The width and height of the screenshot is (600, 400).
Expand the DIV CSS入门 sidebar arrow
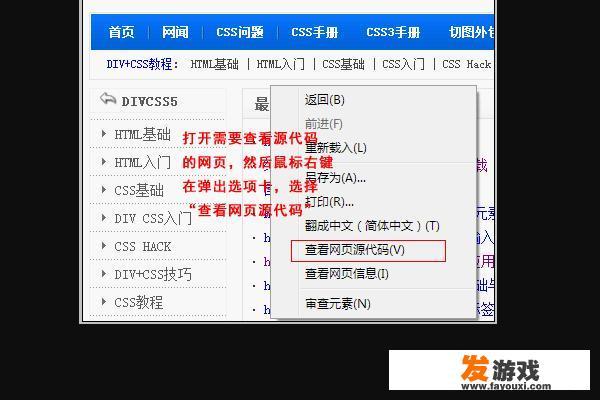[x=104, y=217]
